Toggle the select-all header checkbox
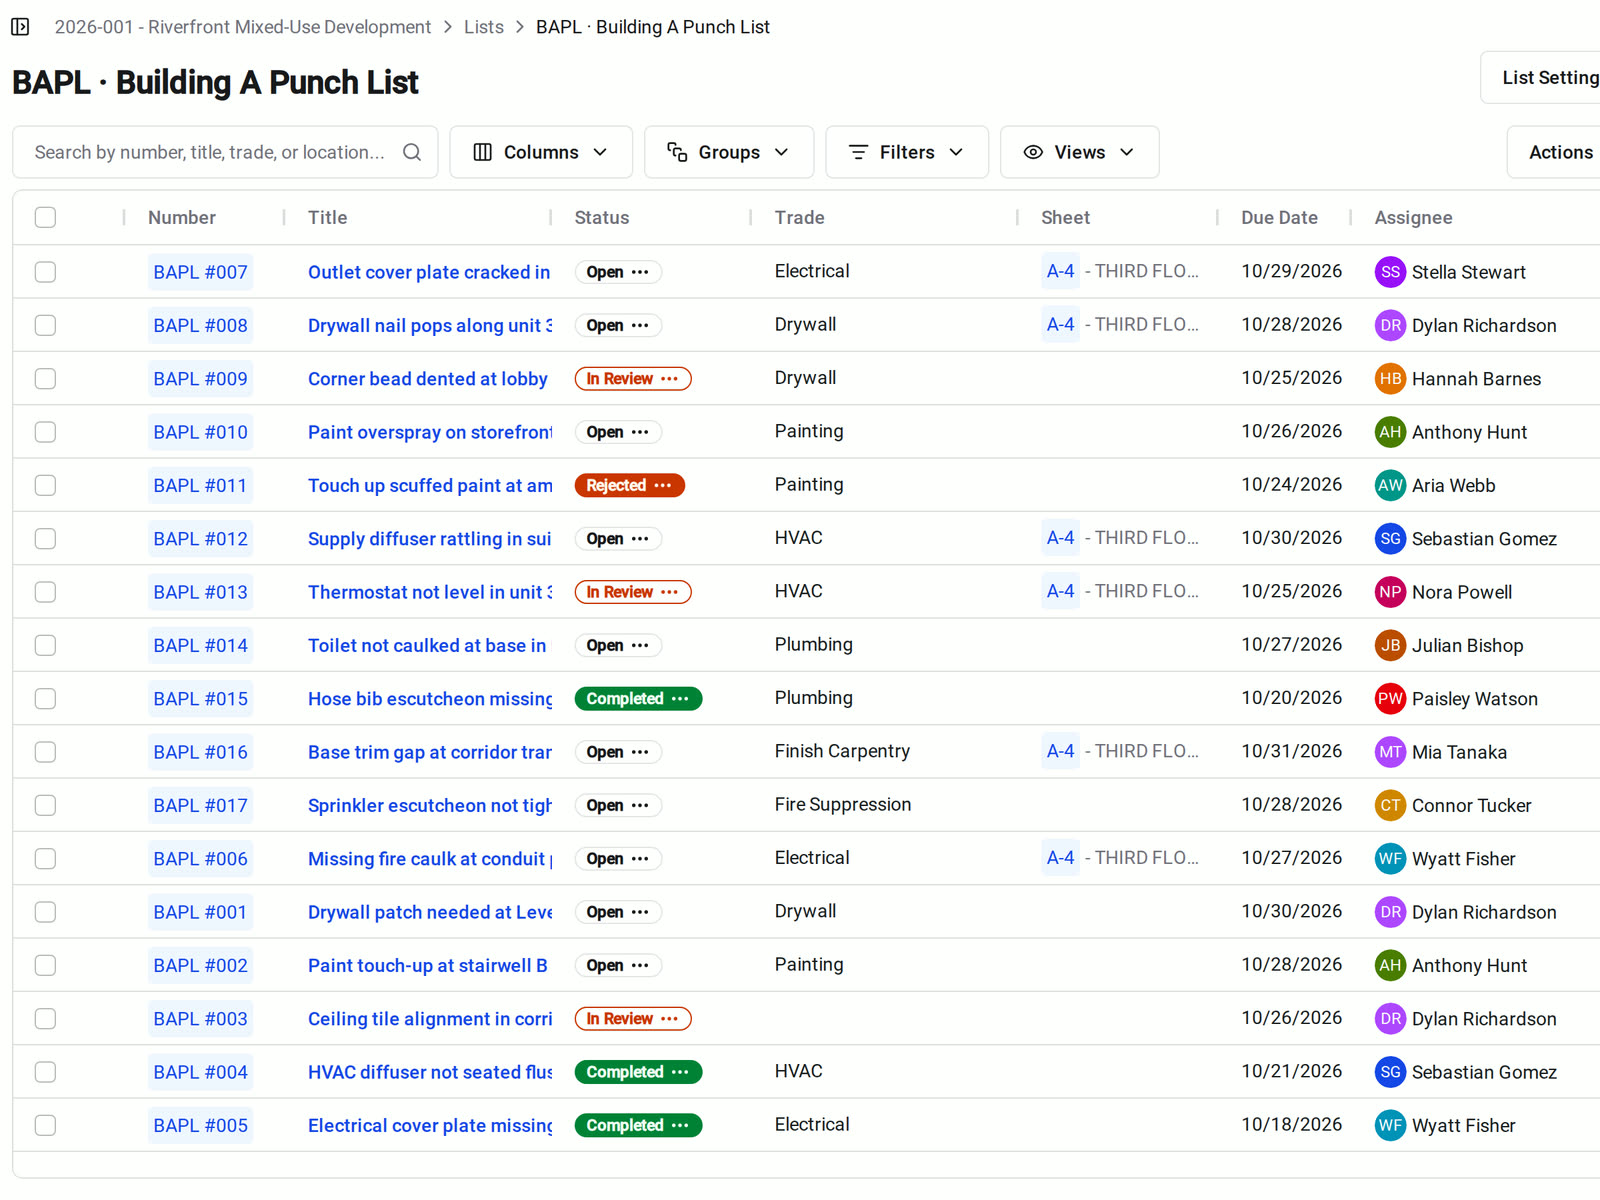 point(45,217)
